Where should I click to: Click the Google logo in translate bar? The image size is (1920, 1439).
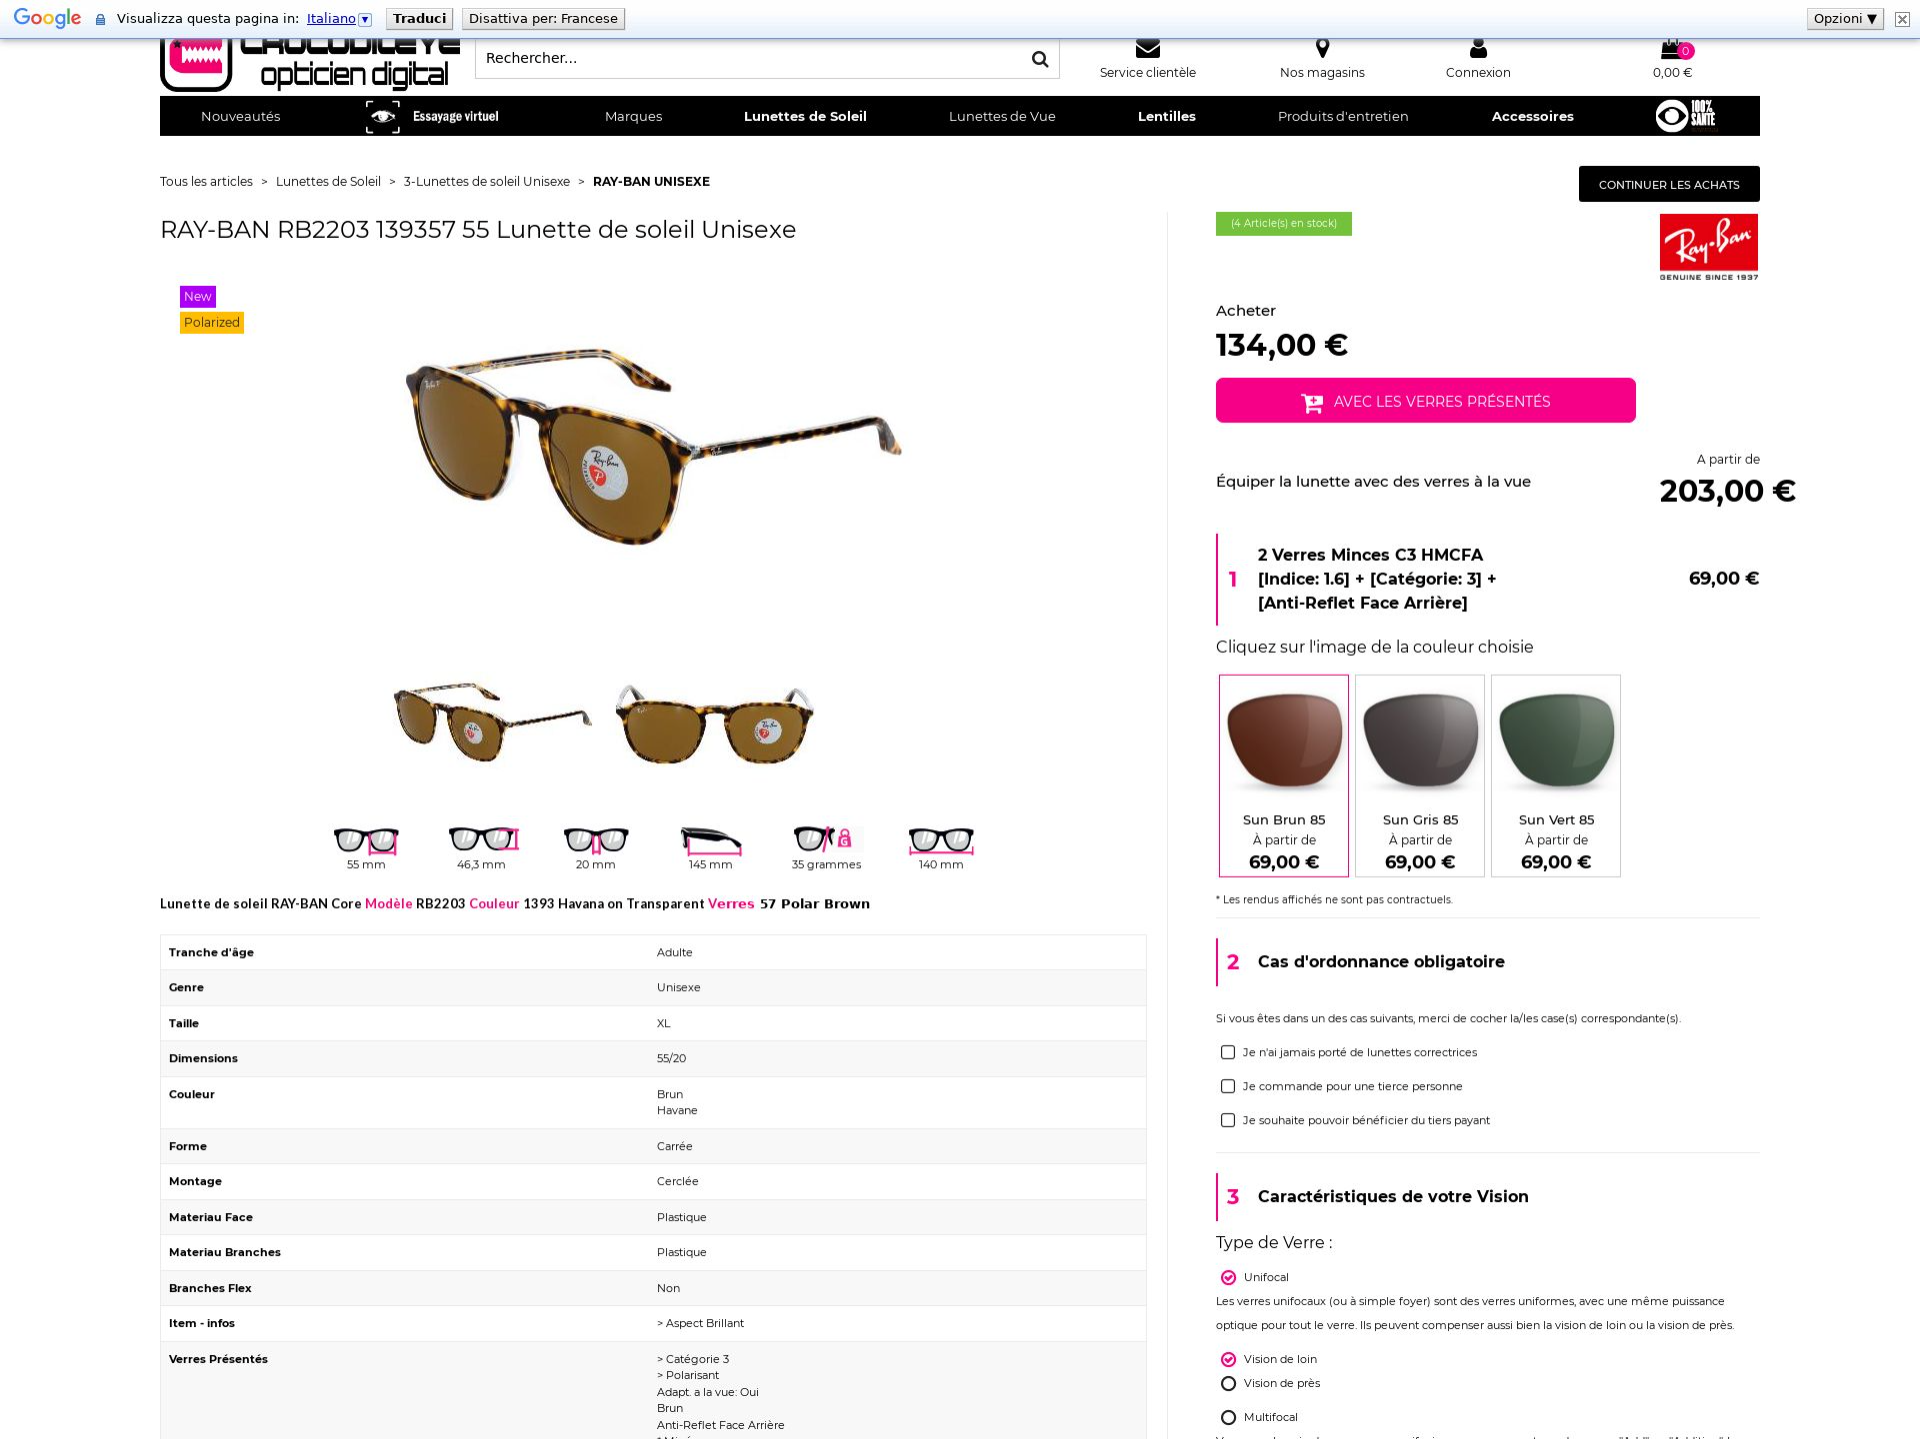[47, 19]
